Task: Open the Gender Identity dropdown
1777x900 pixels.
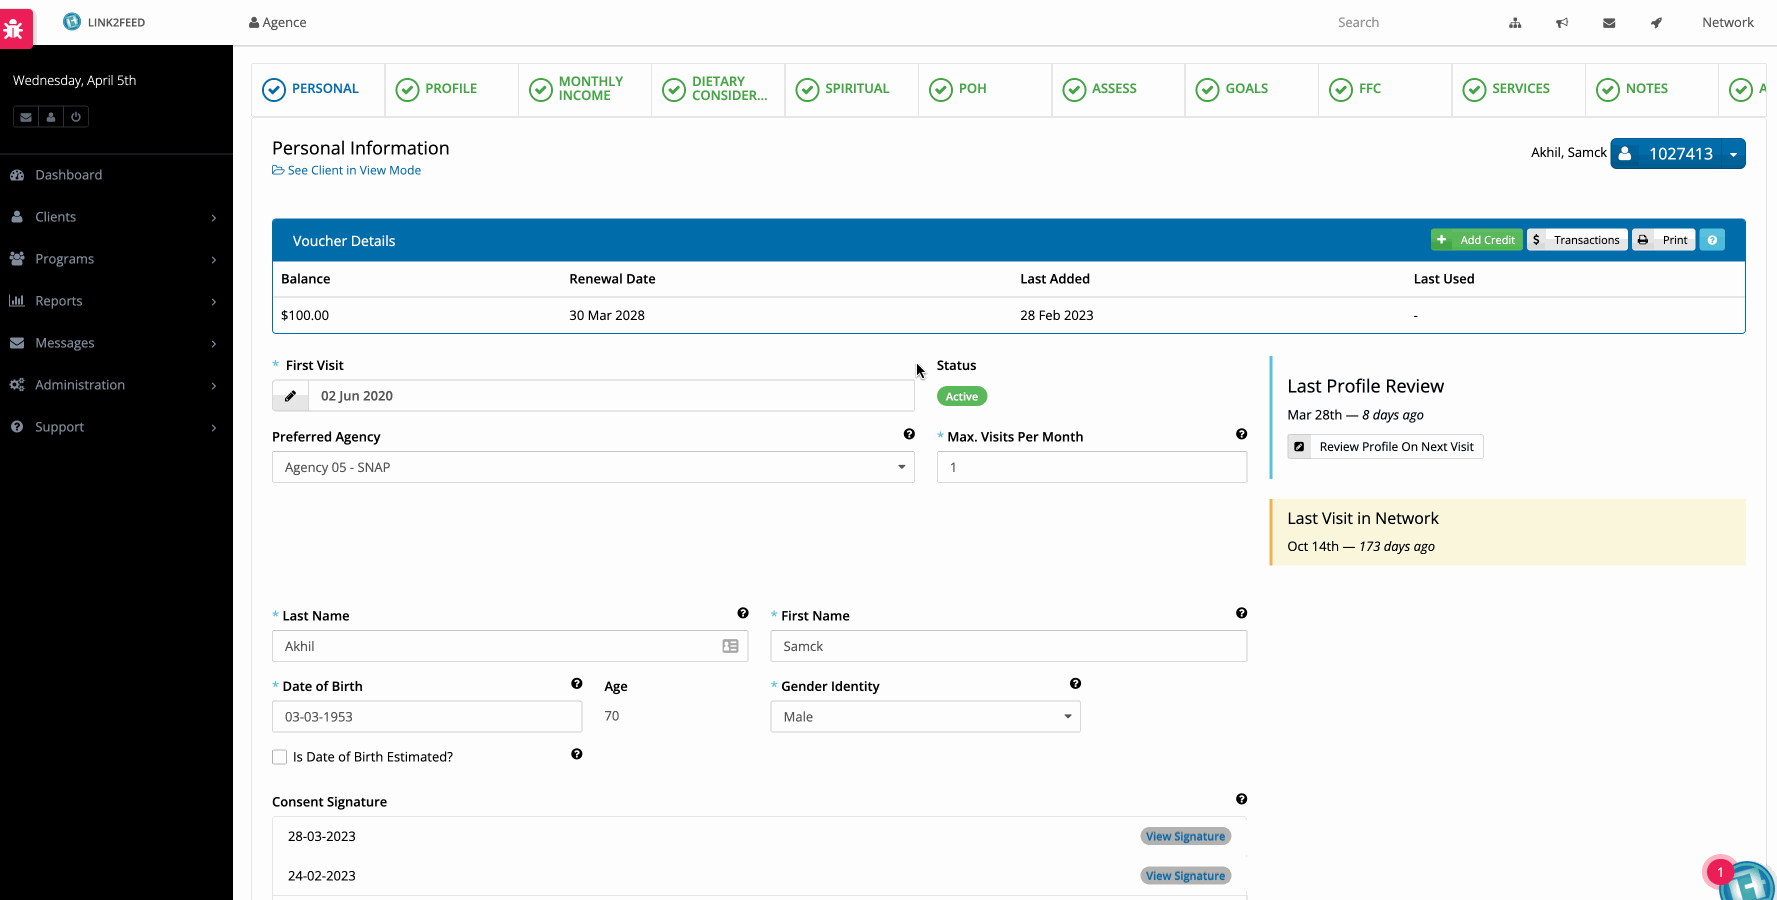Action: pos(925,717)
